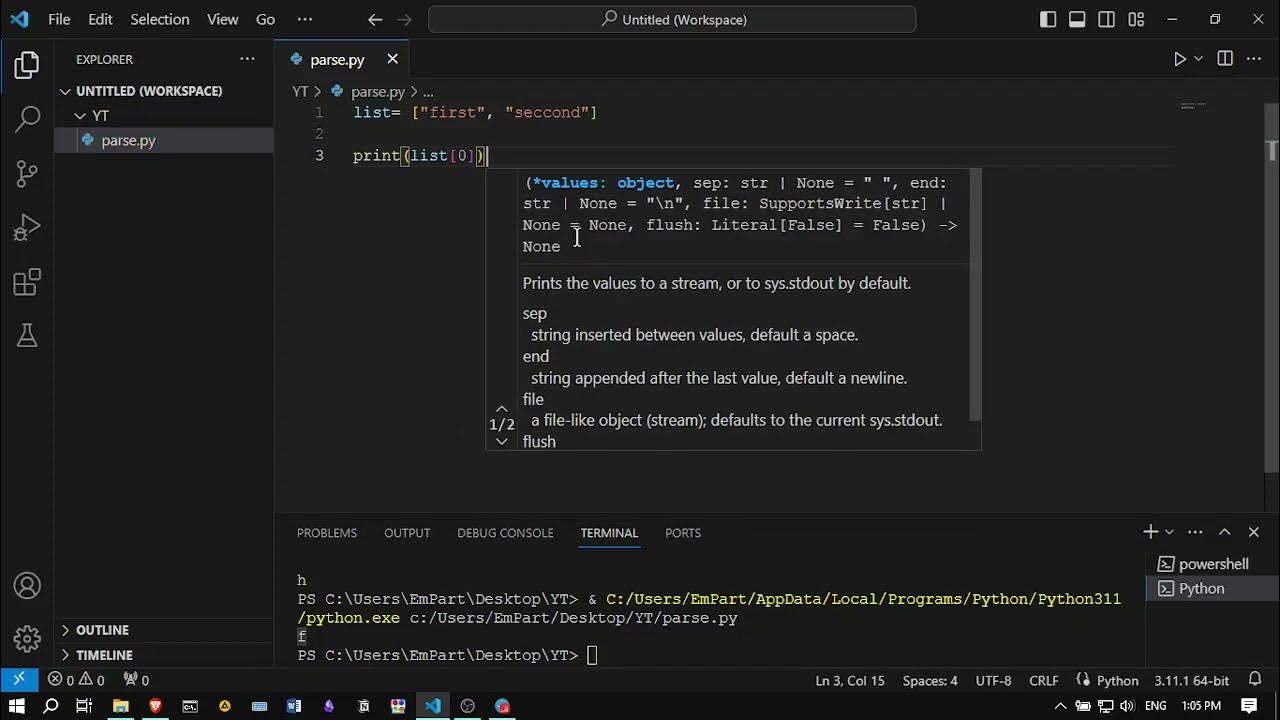This screenshot has width=1280, height=720.
Task: Create a new terminal with plus icon
Action: (x=1150, y=532)
